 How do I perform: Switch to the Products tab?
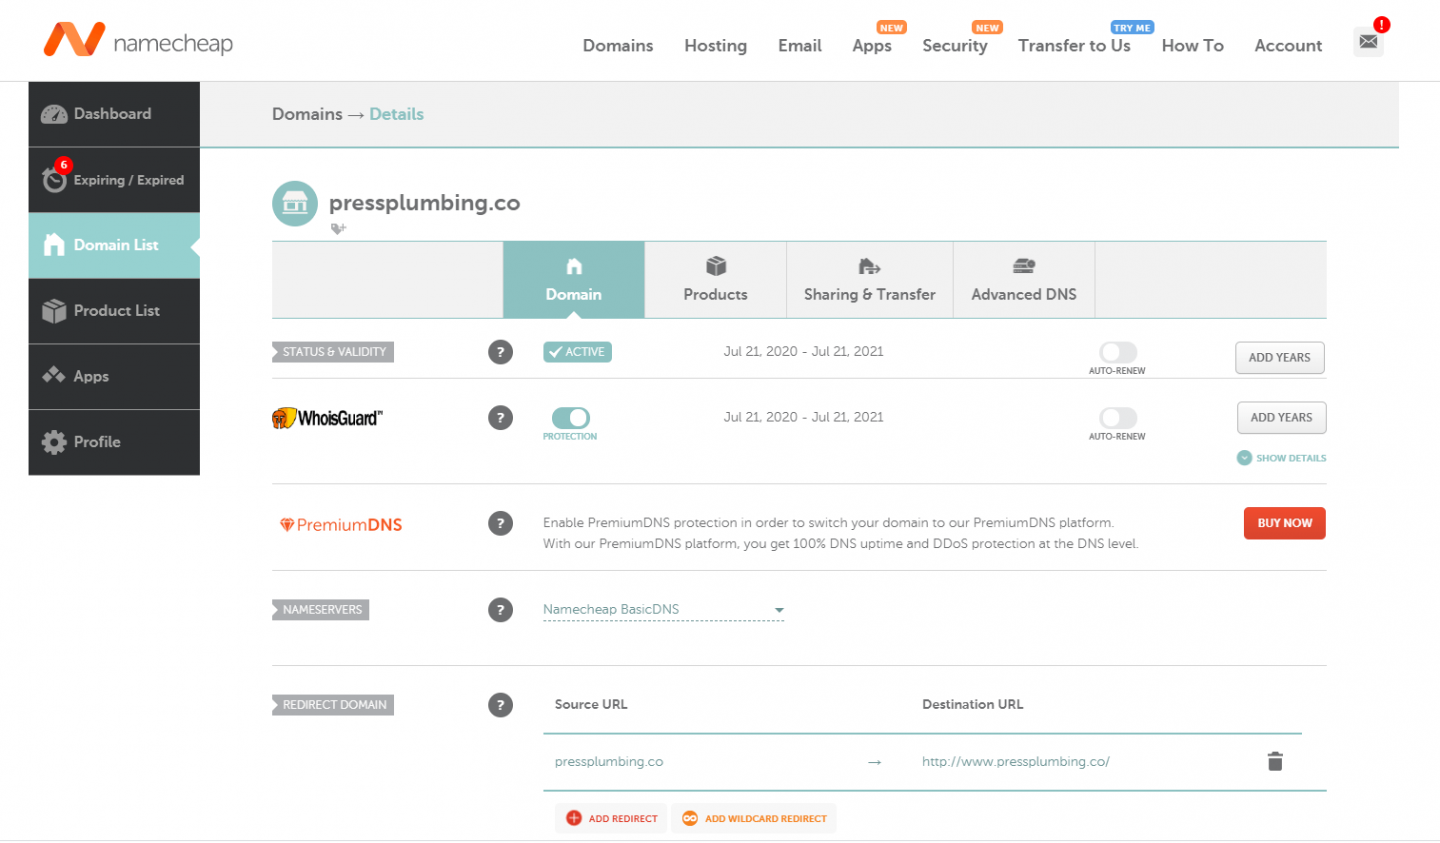coord(716,280)
